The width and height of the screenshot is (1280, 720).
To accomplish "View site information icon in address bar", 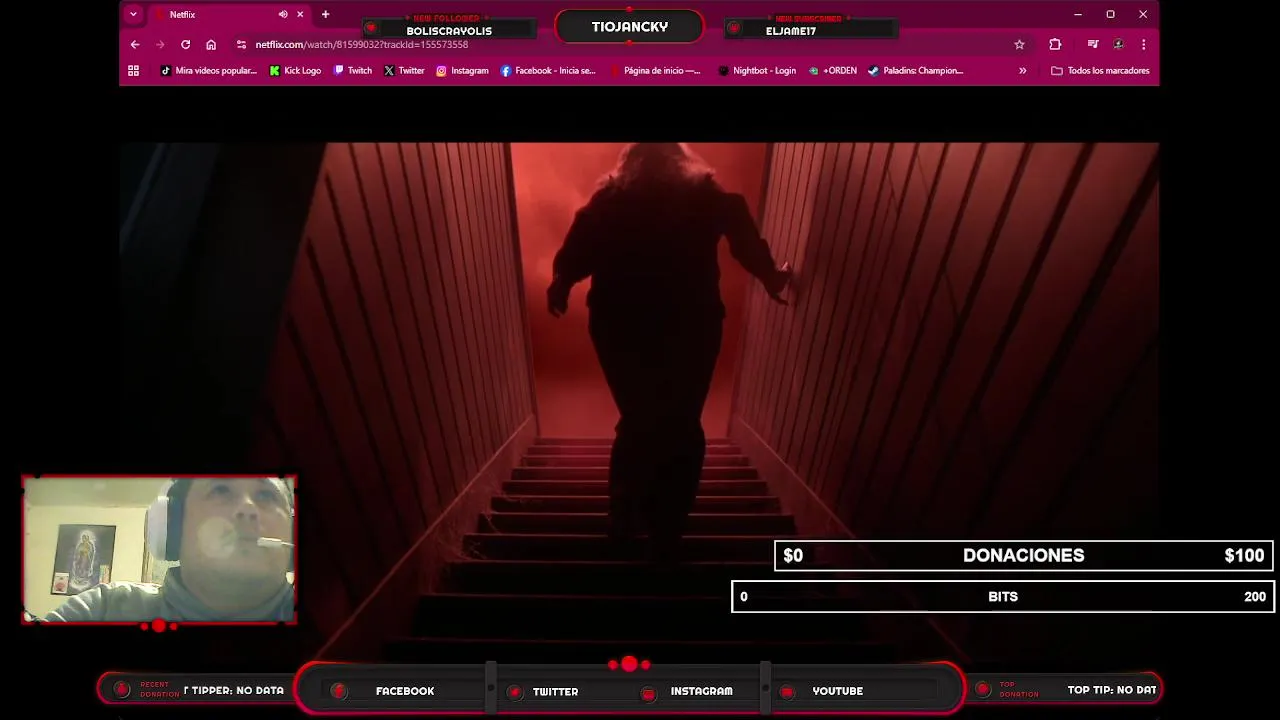I will 241,44.
